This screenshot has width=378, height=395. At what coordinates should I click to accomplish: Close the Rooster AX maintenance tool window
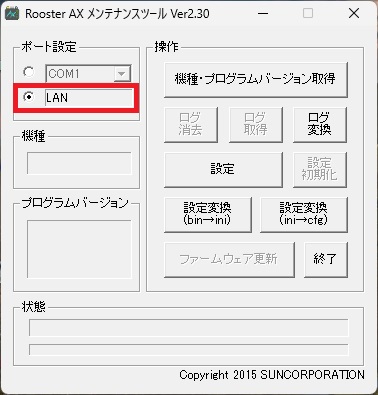coord(354,14)
